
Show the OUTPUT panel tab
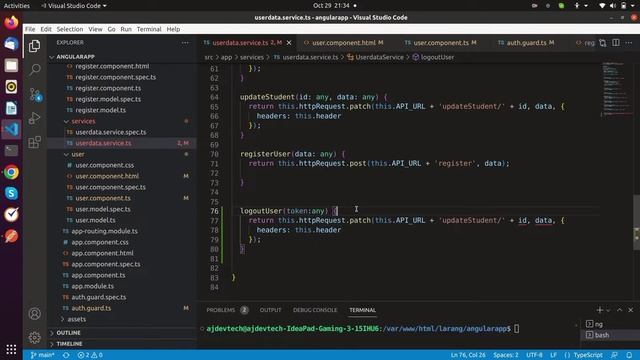click(x=270, y=310)
